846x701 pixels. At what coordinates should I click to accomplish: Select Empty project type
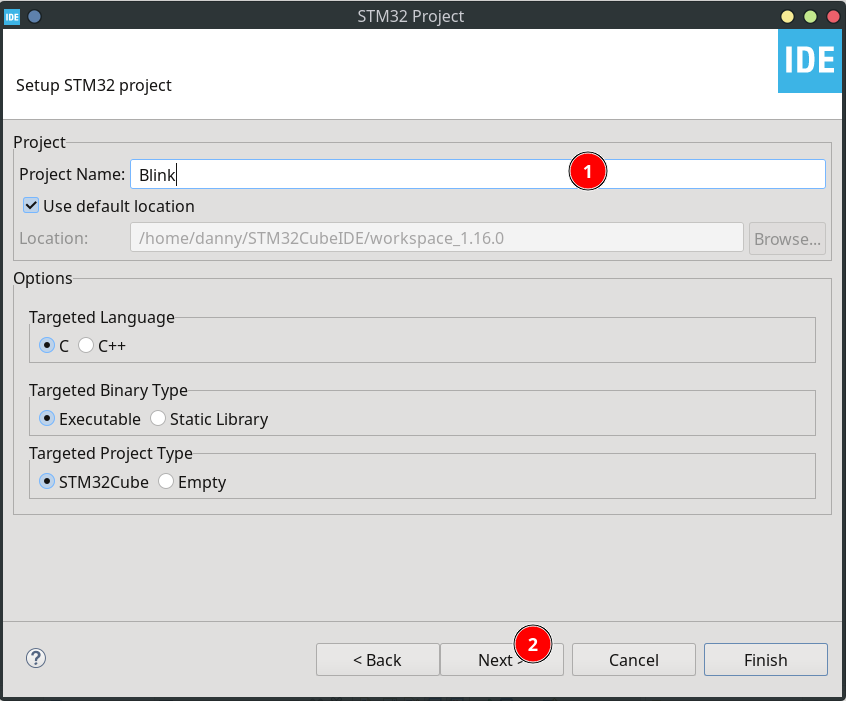pos(166,481)
